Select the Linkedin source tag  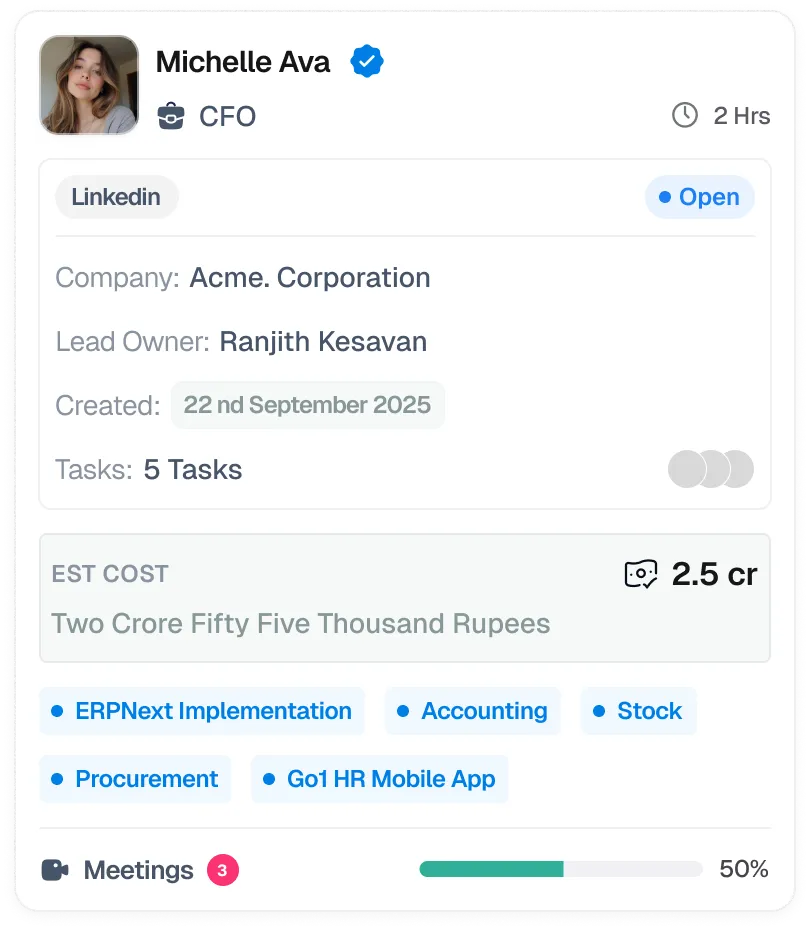pyautogui.click(x=116, y=197)
